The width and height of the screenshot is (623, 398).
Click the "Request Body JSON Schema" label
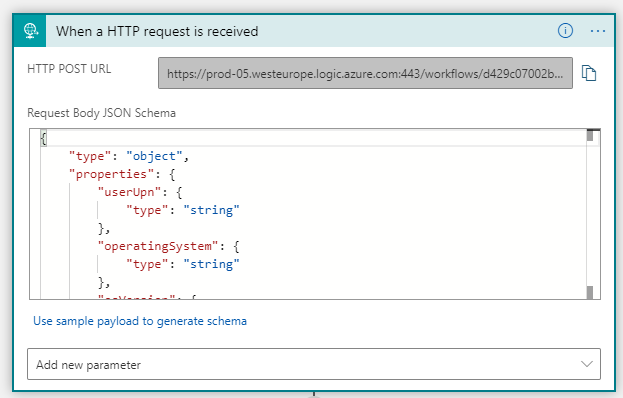pyautogui.click(x=101, y=113)
